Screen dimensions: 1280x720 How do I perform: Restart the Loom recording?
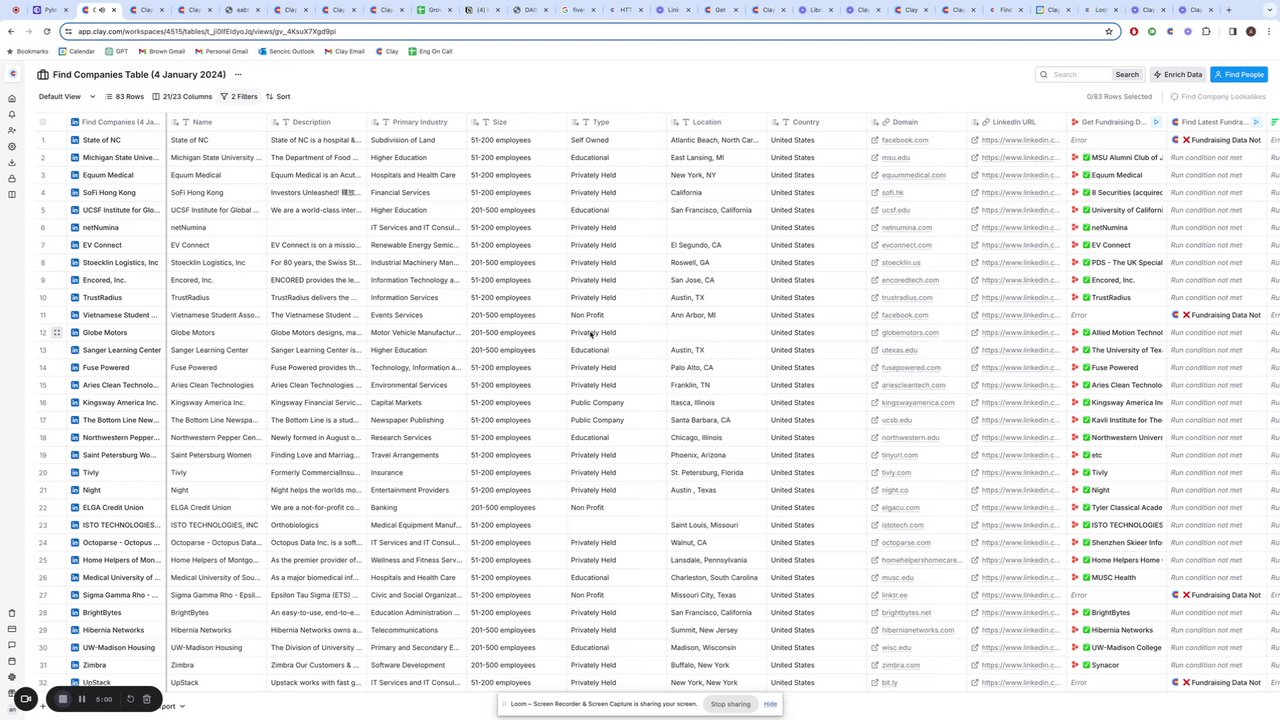[130, 699]
